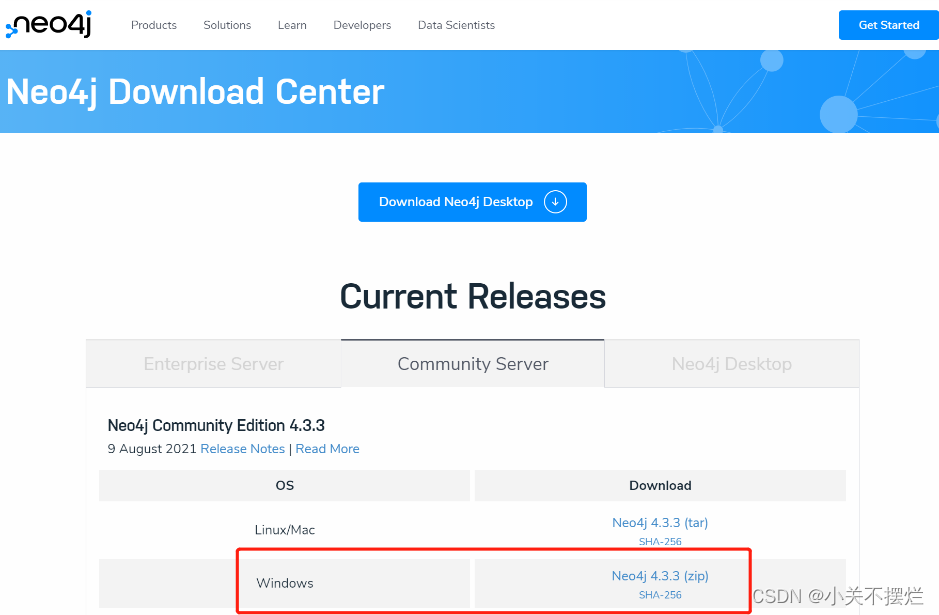
Task: Open the Products menu
Action: coord(154,25)
